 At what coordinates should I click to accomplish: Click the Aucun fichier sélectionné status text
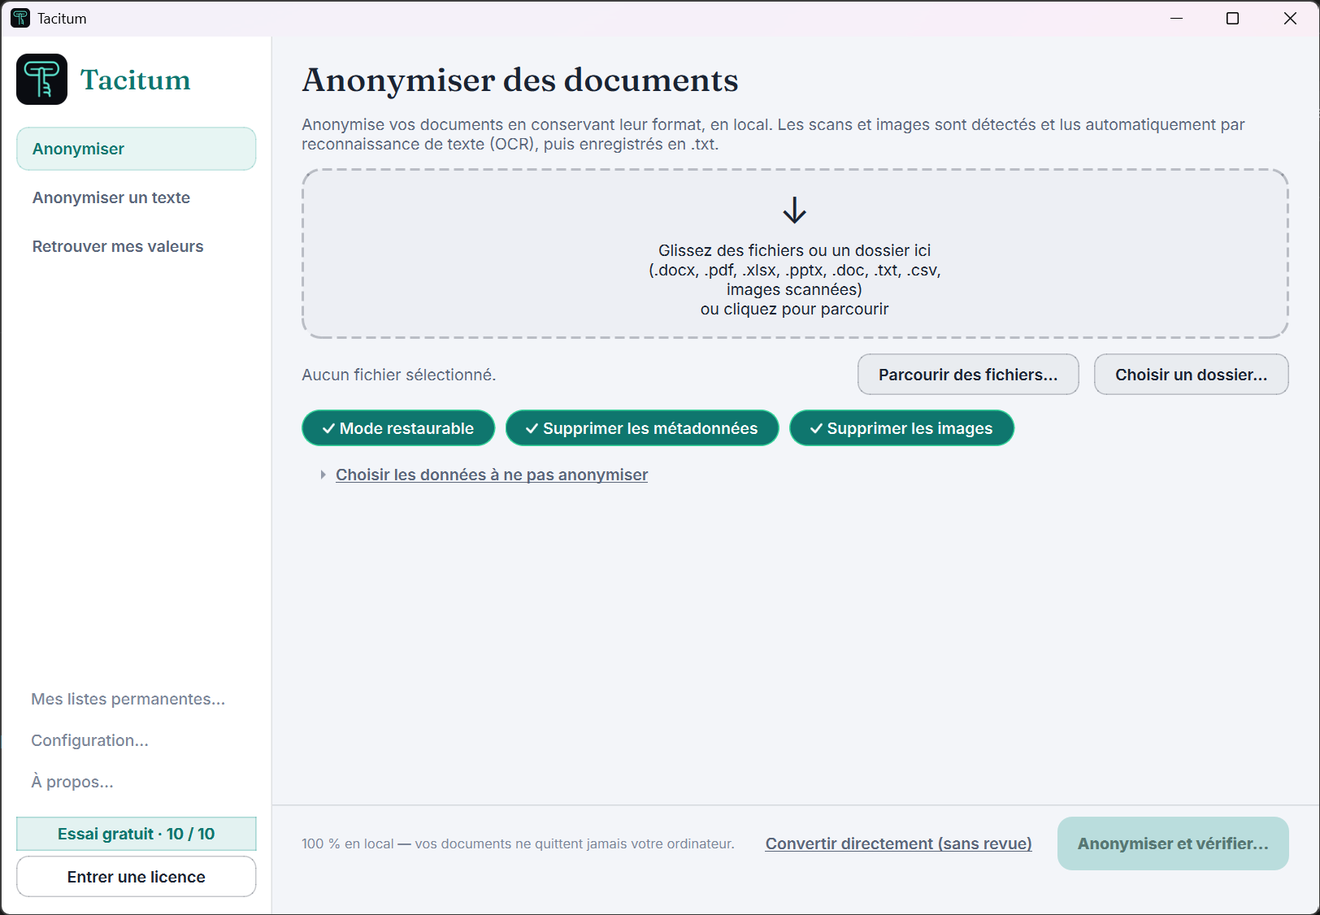(399, 375)
